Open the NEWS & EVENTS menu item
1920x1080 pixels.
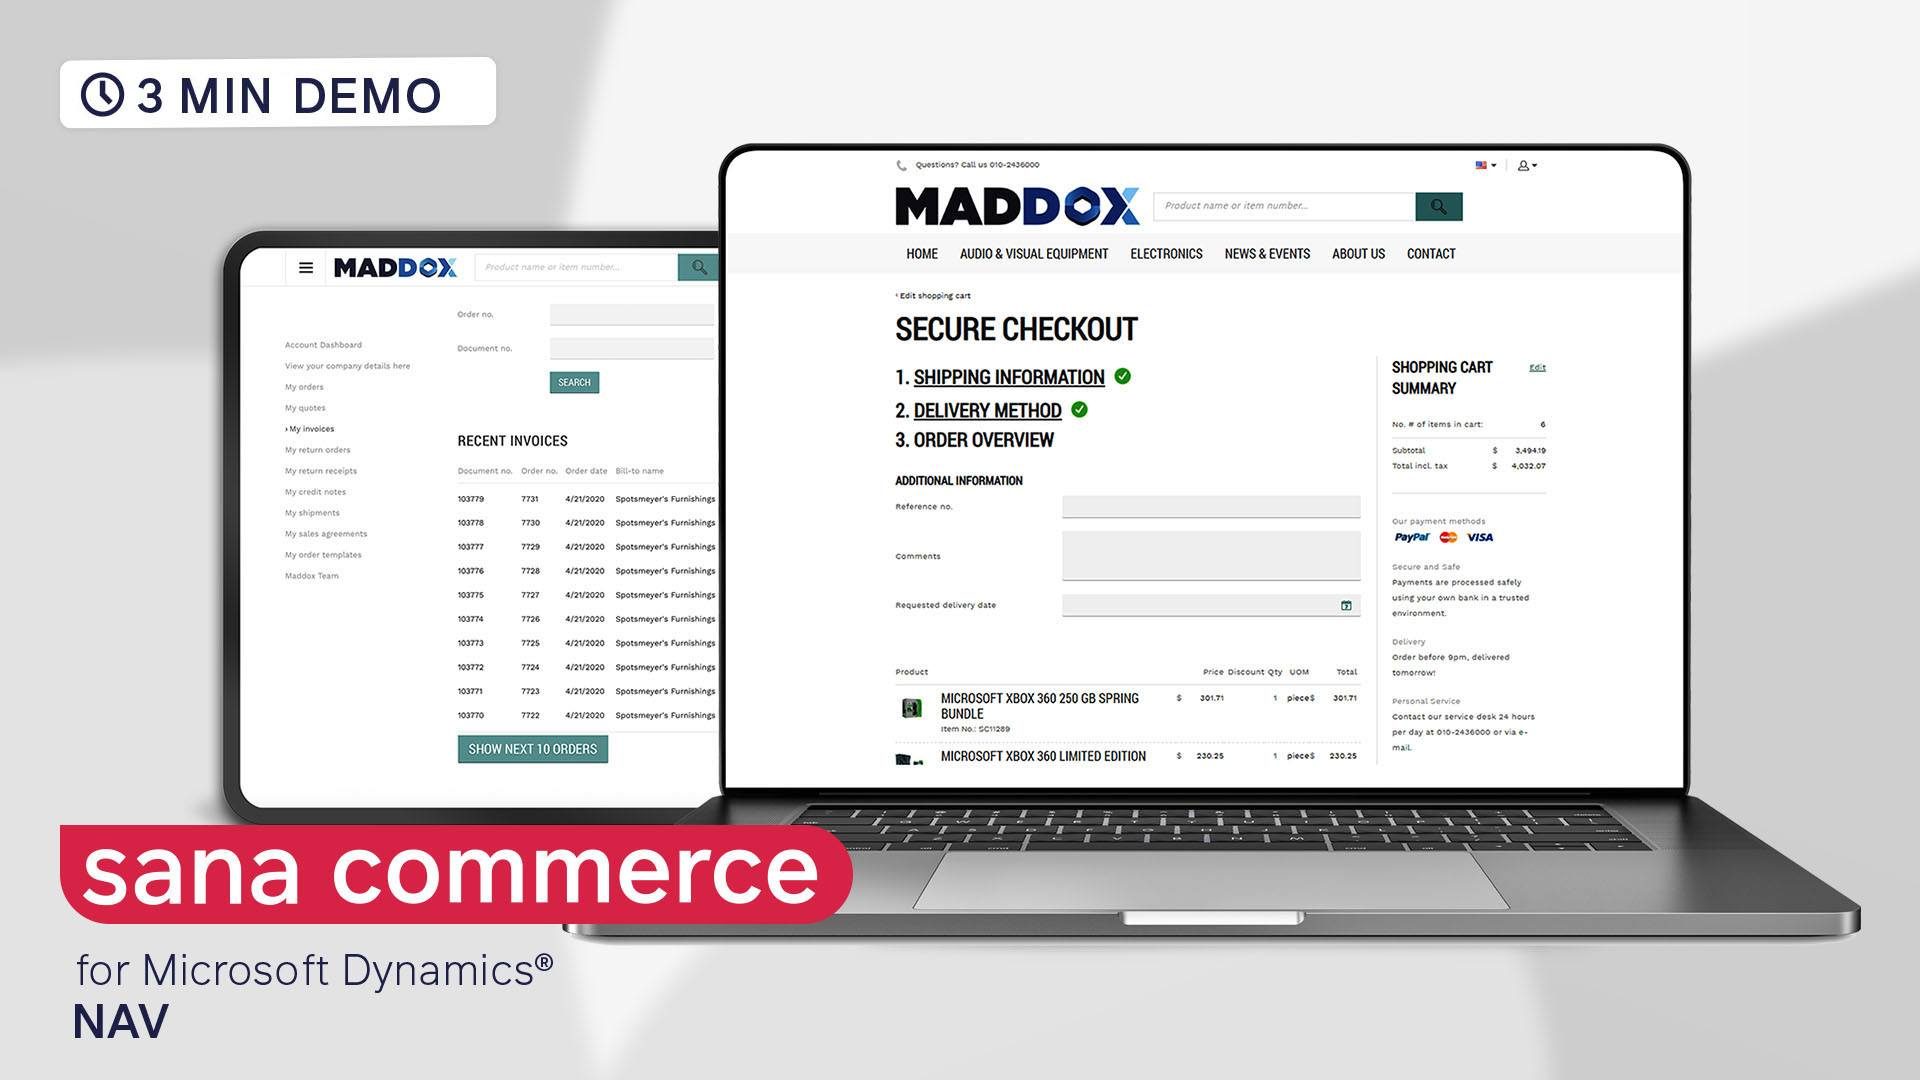[1267, 253]
